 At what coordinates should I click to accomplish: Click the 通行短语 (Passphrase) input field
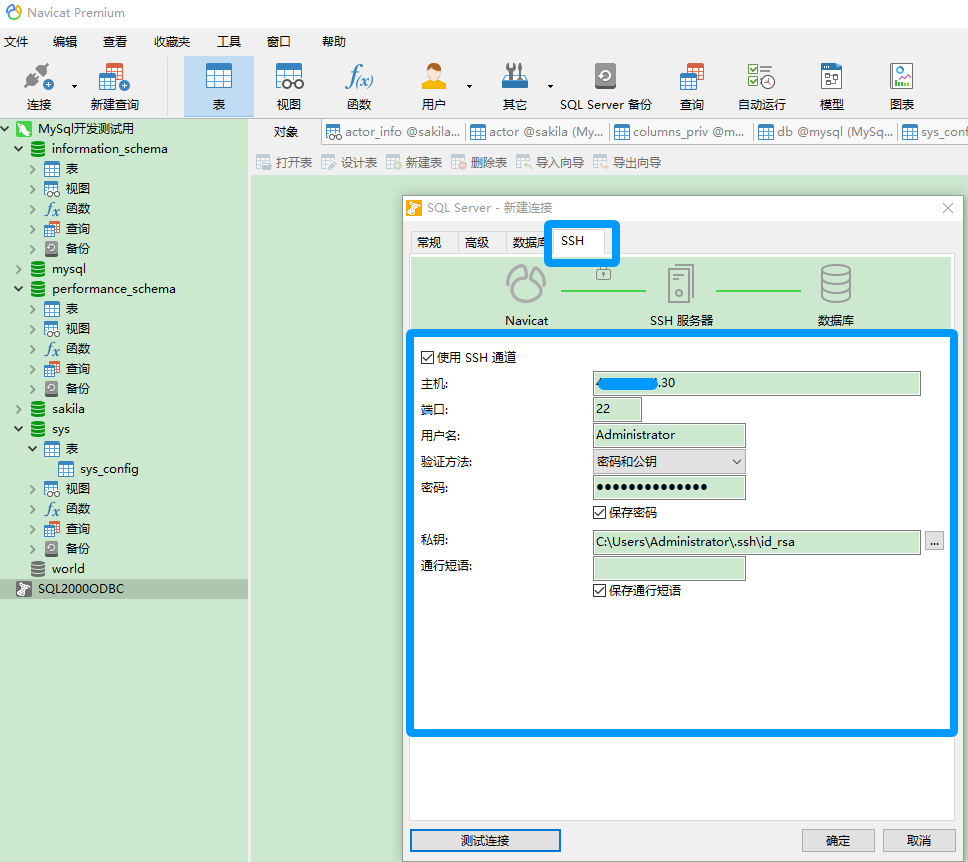pos(669,568)
